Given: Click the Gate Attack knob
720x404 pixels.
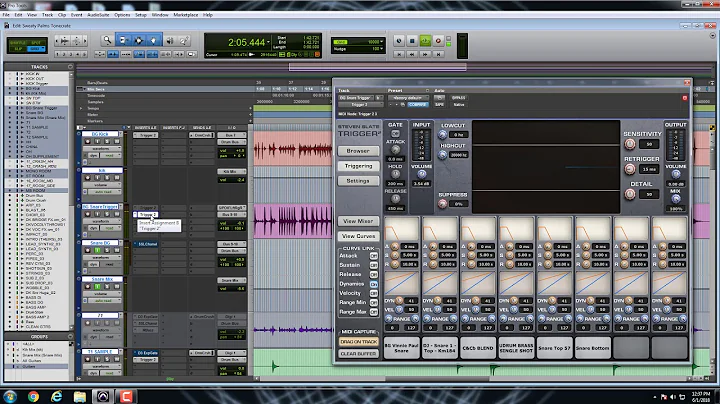Looking at the screenshot, I should (395, 149).
